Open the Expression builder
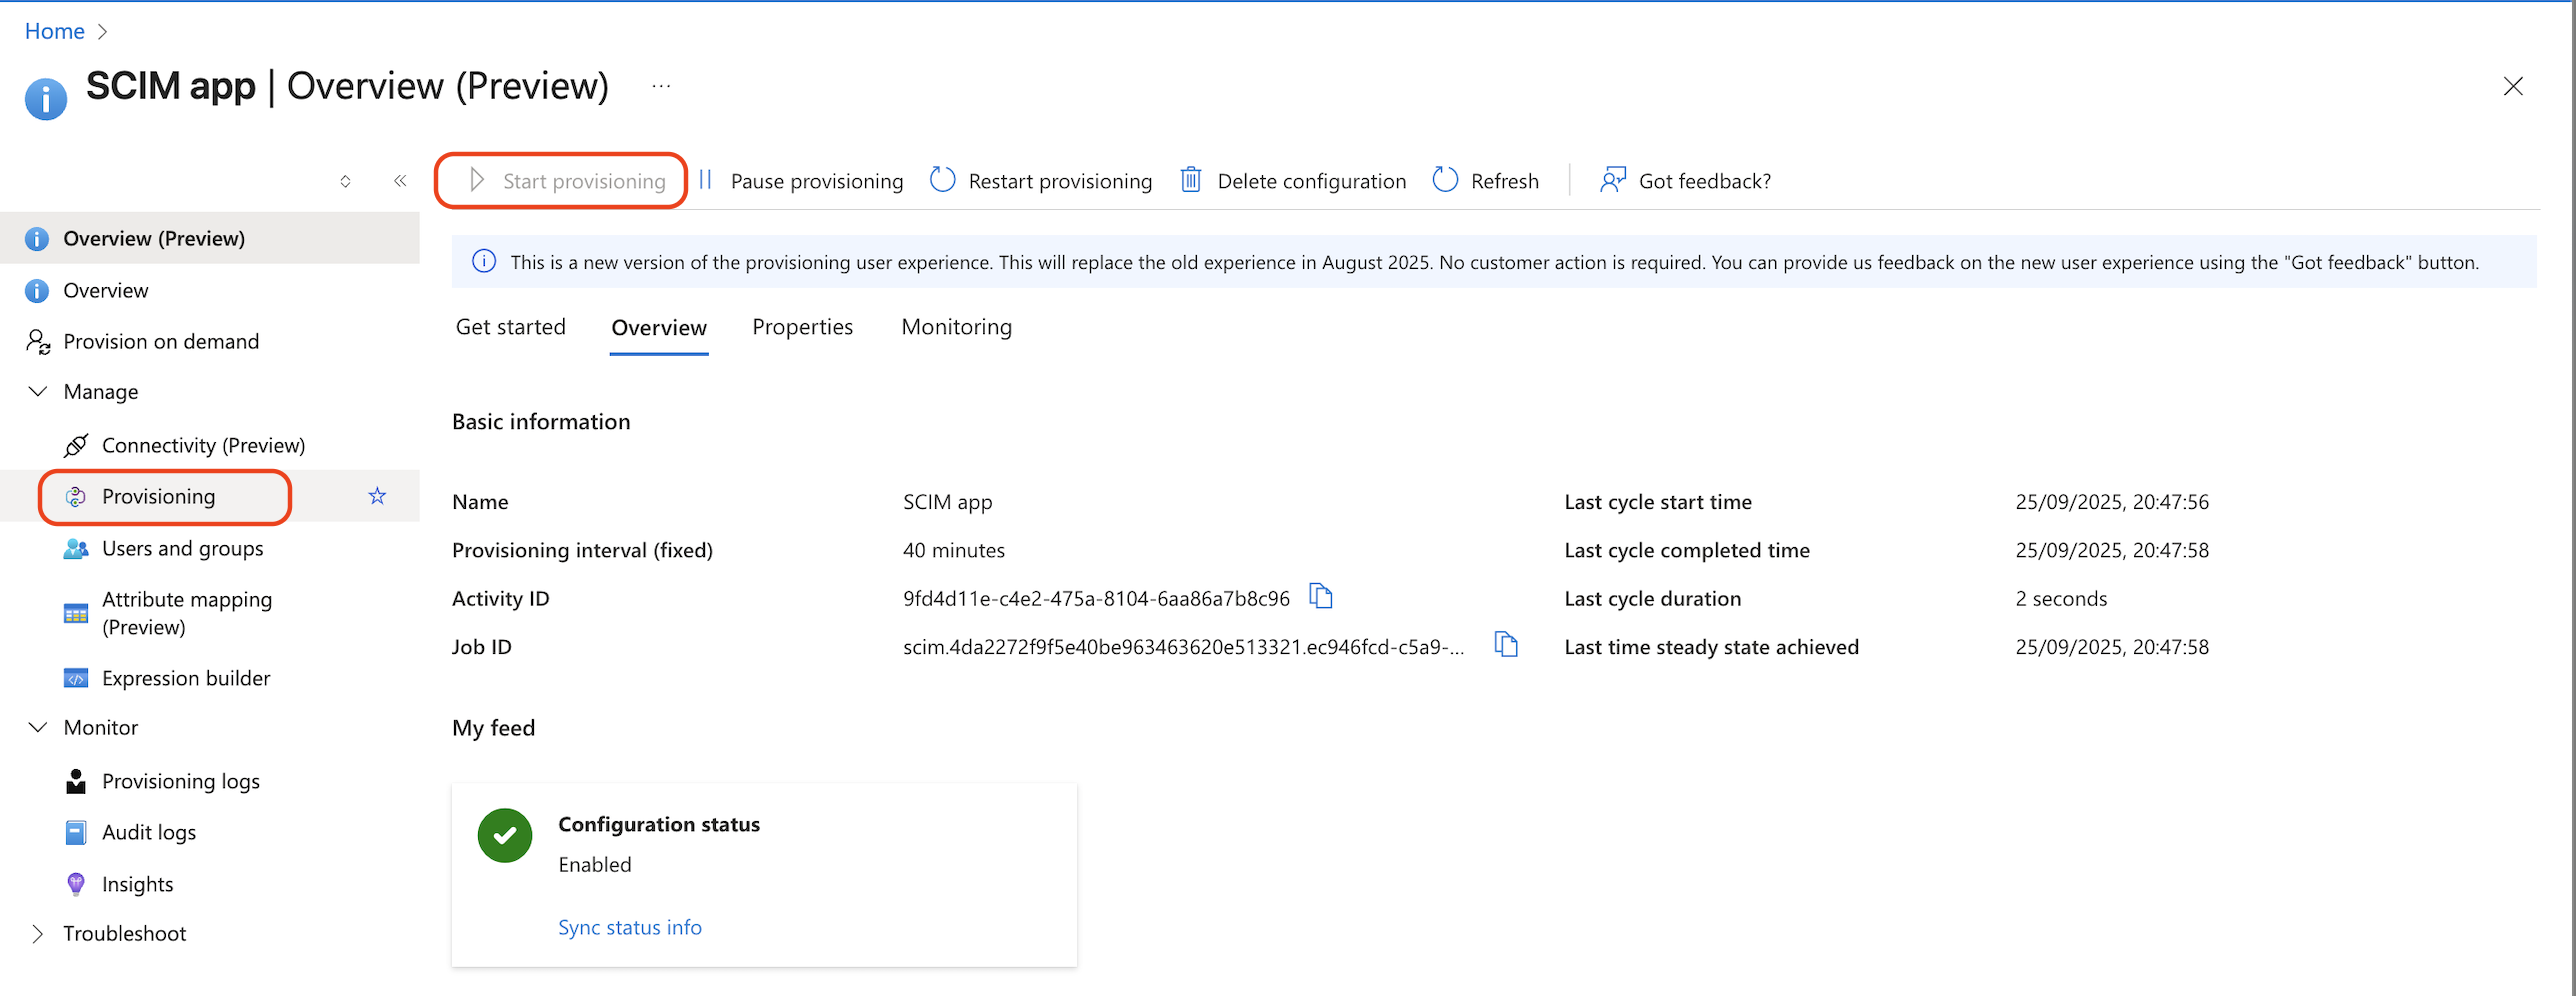The width and height of the screenshot is (2576, 996). point(186,678)
